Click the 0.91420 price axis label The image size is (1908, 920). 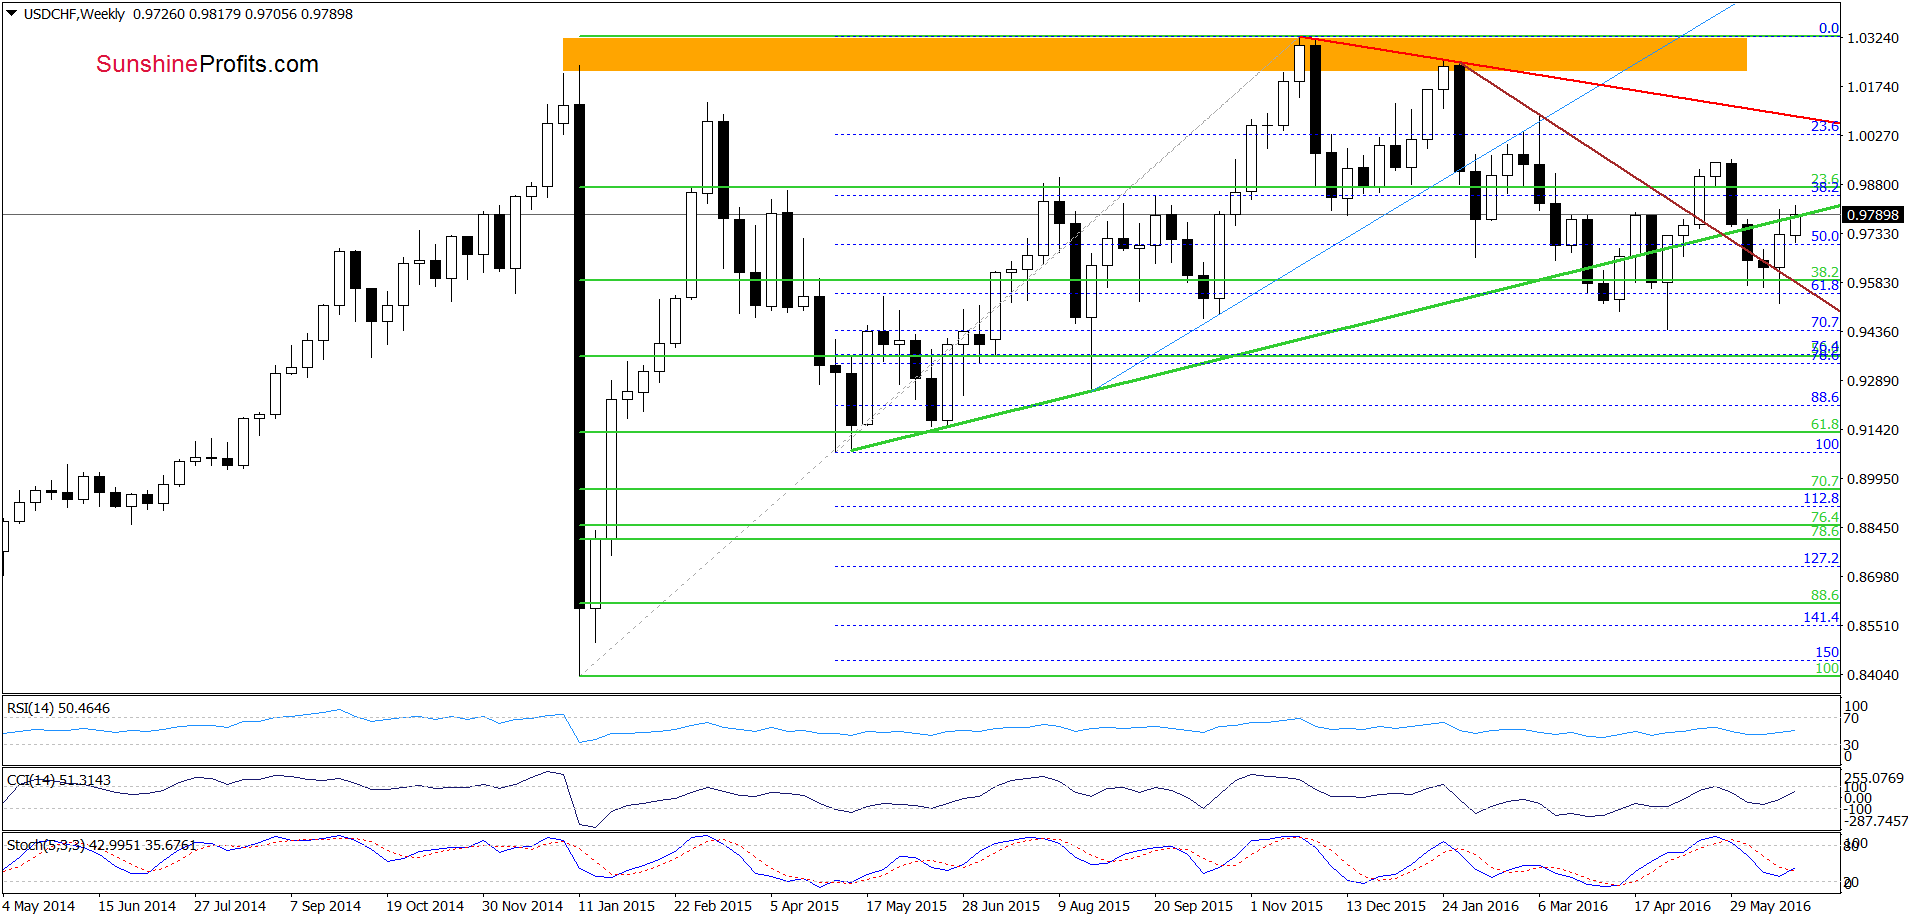[1872, 430]
